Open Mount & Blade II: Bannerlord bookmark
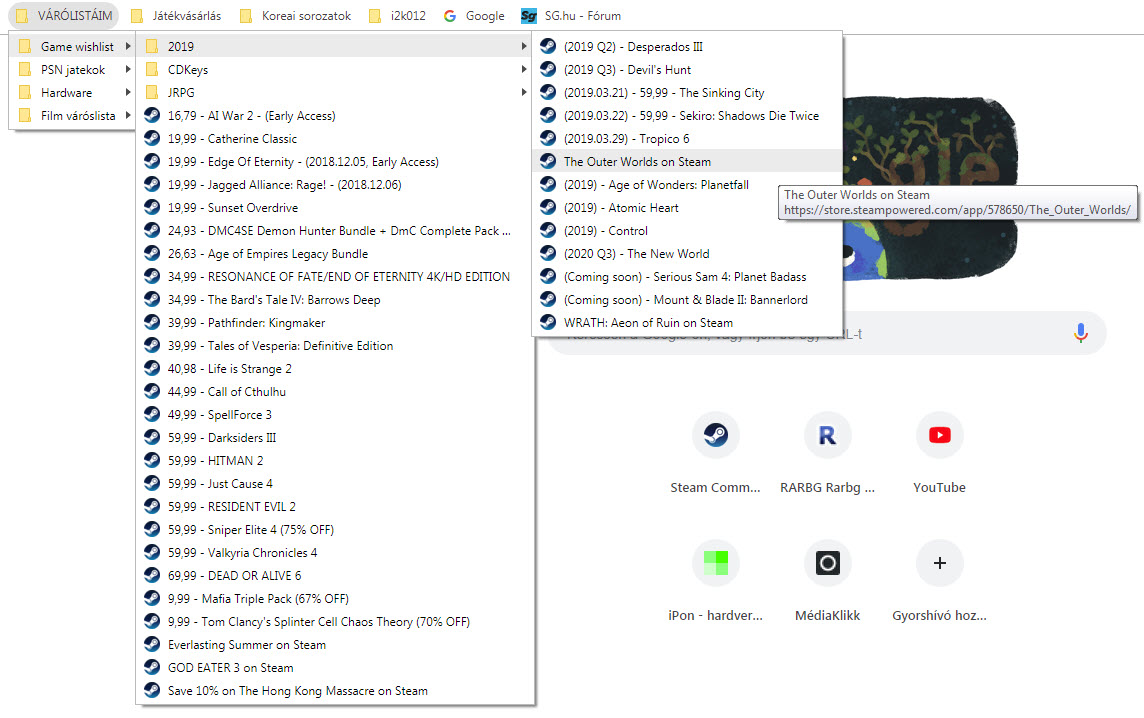 [x=687, y=299]
